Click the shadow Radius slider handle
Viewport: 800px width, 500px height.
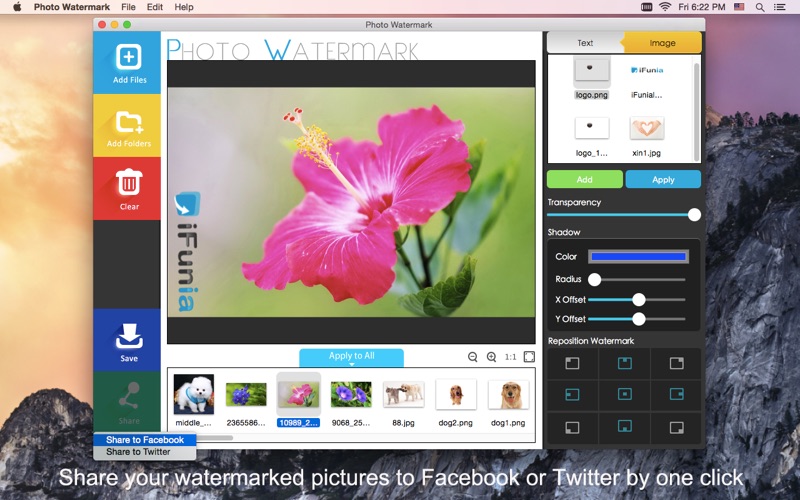coord(594,279)
